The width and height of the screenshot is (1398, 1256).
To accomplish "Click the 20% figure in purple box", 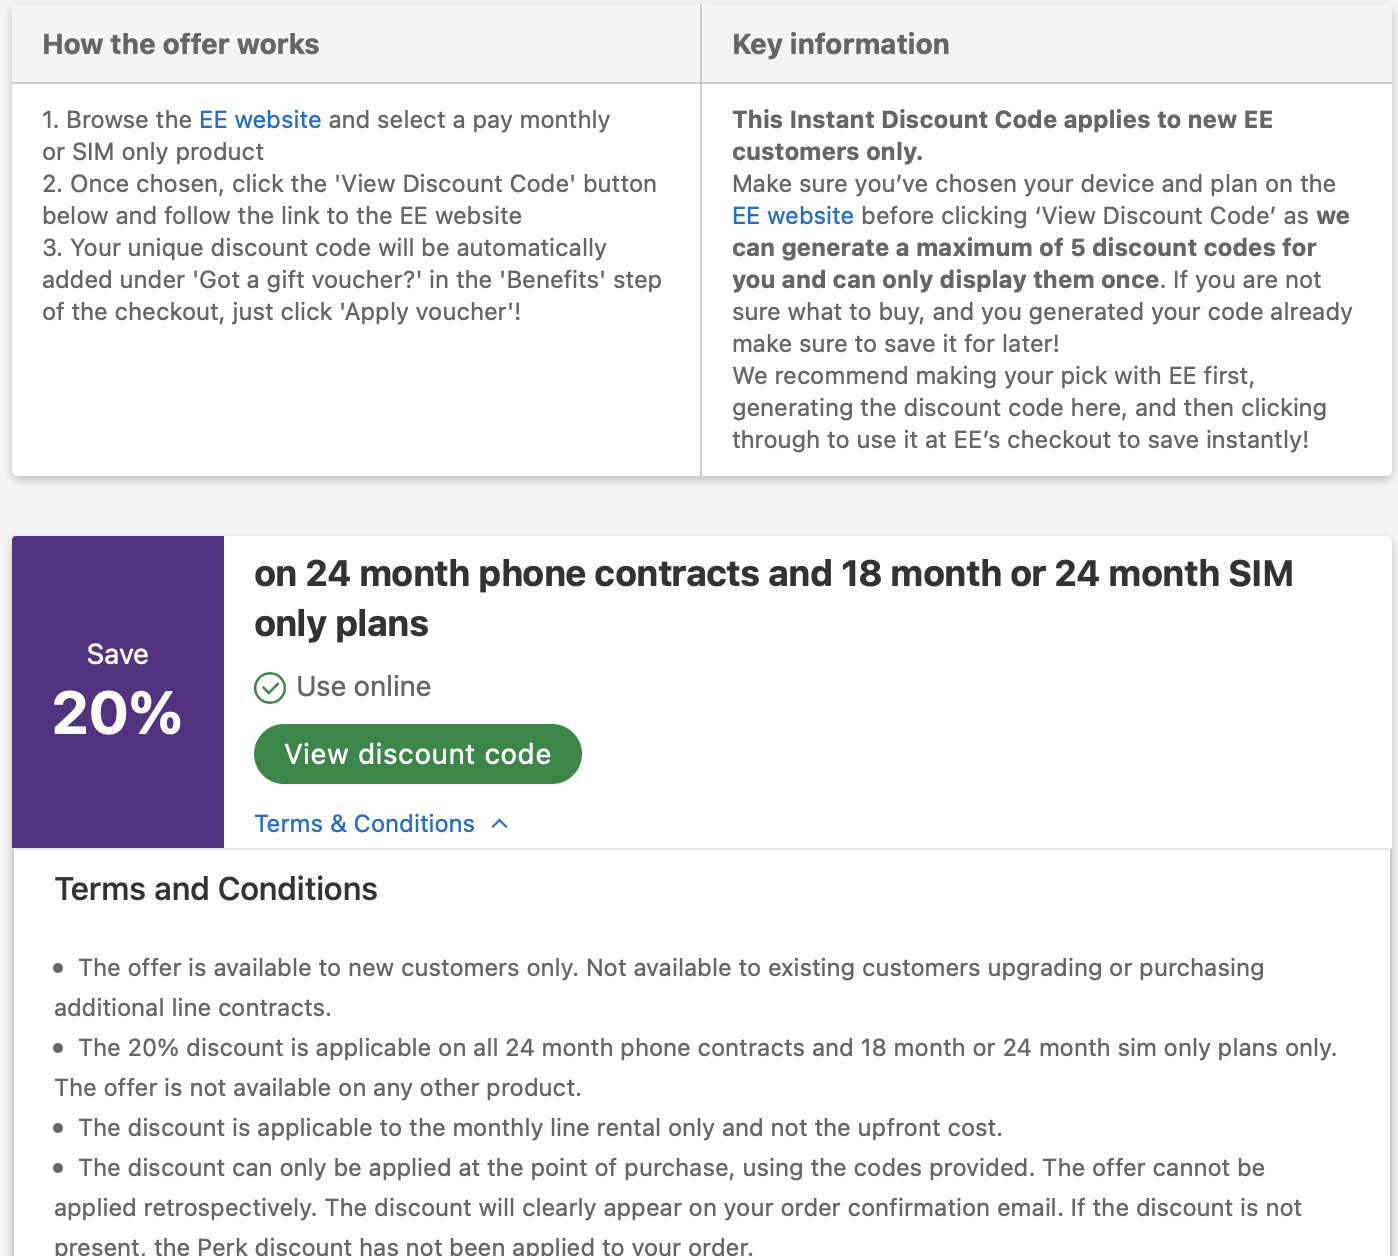I will (117, 714).
